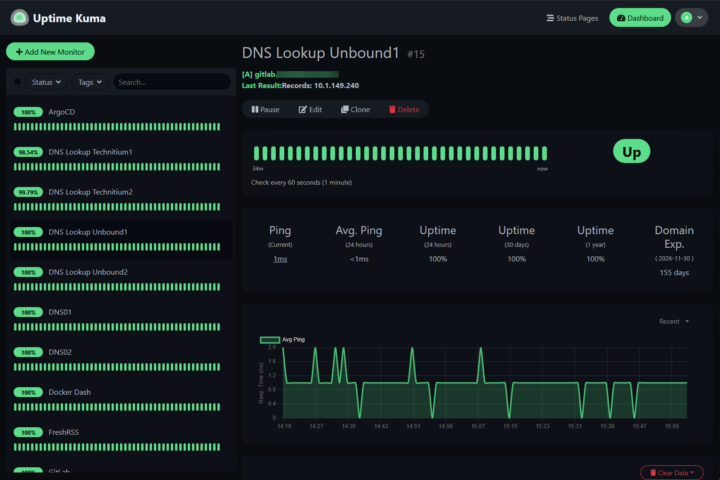This screenshot has height=480, width=720.
Task: Click the 98.54% uptime badge
Action: (x=28, y=152)
